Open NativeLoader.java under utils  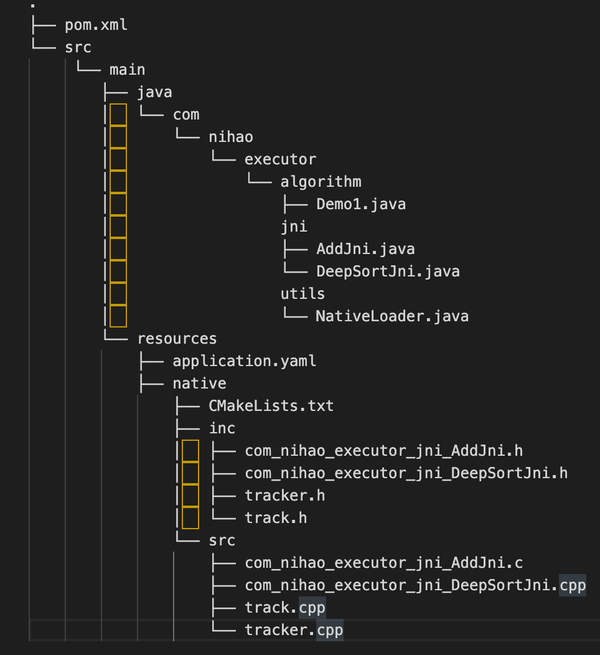pyautogui.click(x=392, y=316)
